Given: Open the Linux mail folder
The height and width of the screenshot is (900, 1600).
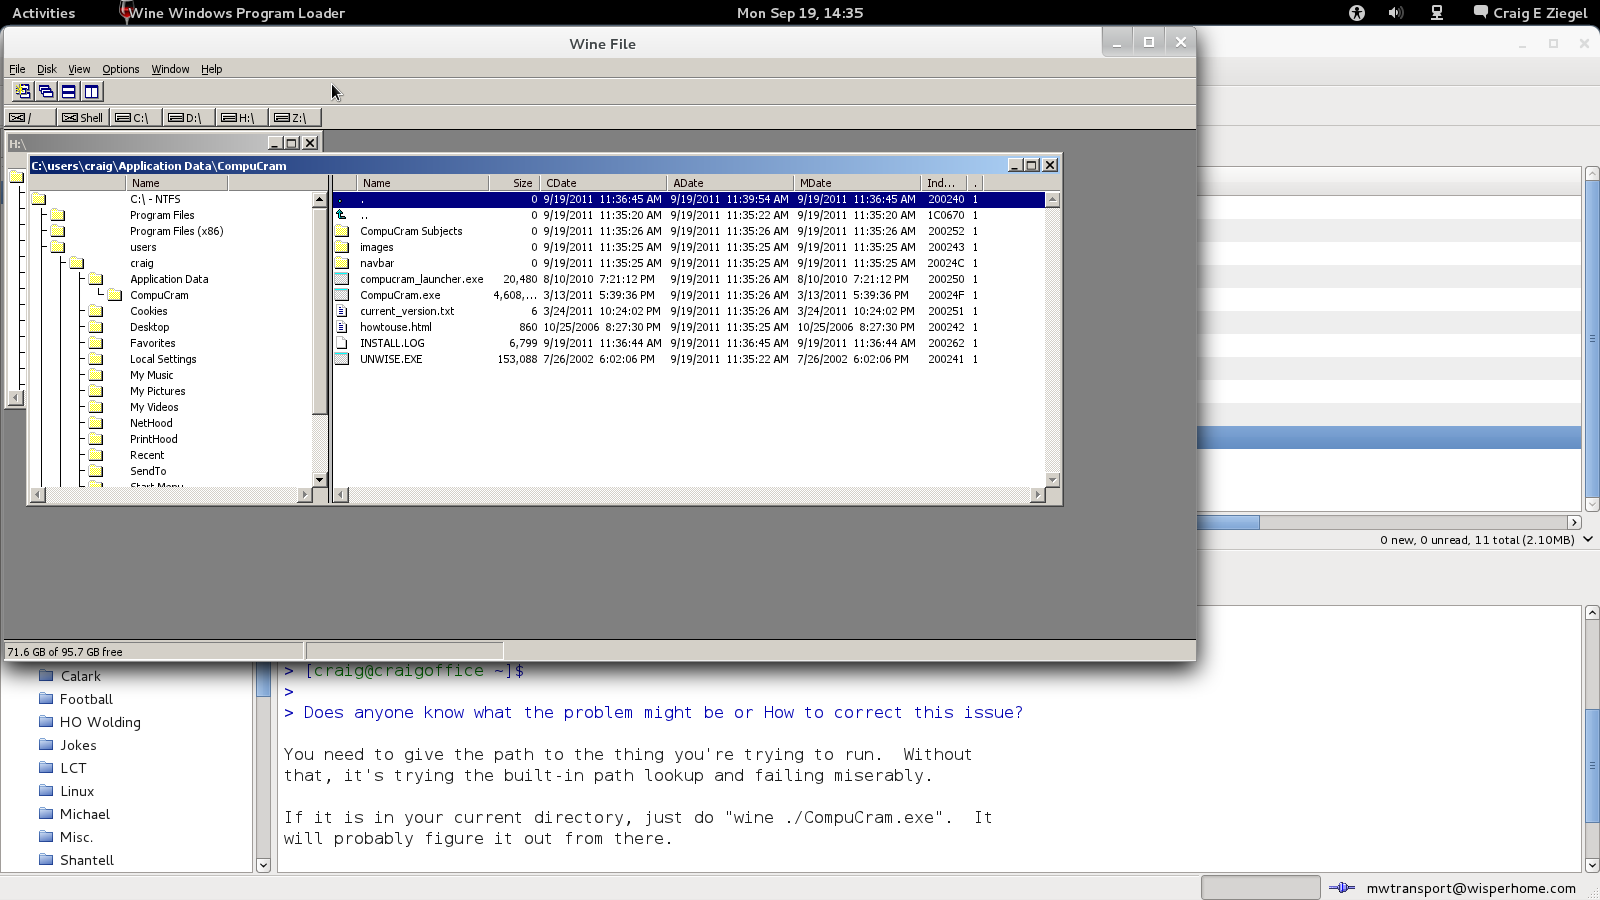Looking at the screenshot, I should point(77,791).
